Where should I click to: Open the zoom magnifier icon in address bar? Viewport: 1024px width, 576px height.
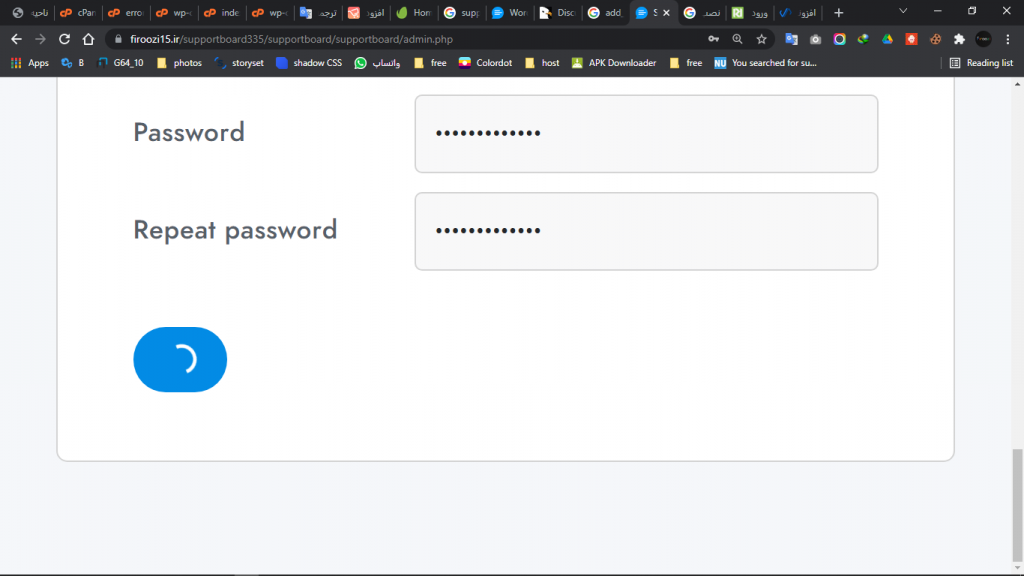click(x=737, y=39)
